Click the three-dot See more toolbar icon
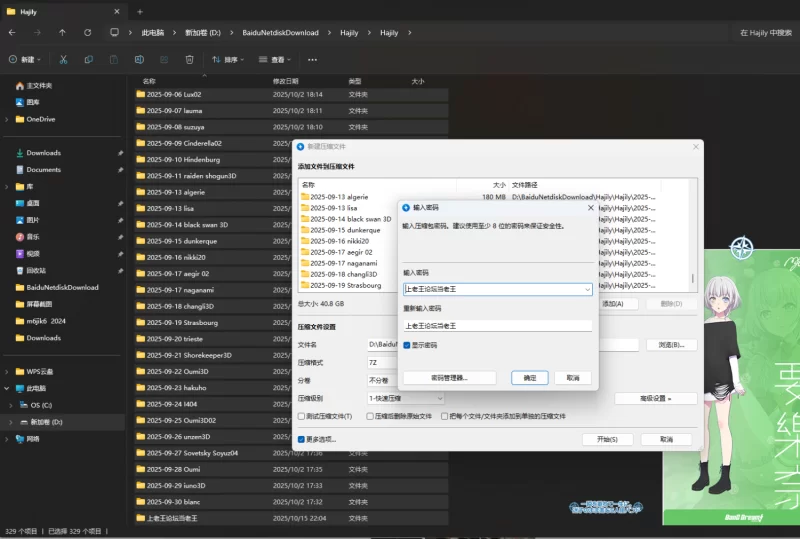Image resolution: width=800 pixels, height=539 pixels. pos(312,59)
